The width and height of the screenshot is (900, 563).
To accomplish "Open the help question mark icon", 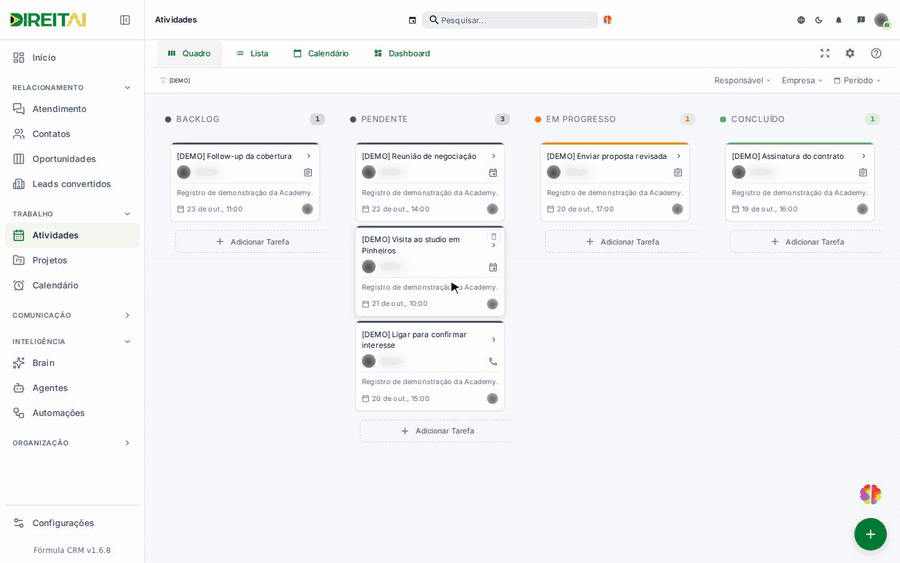I will (x=876, y=53).
